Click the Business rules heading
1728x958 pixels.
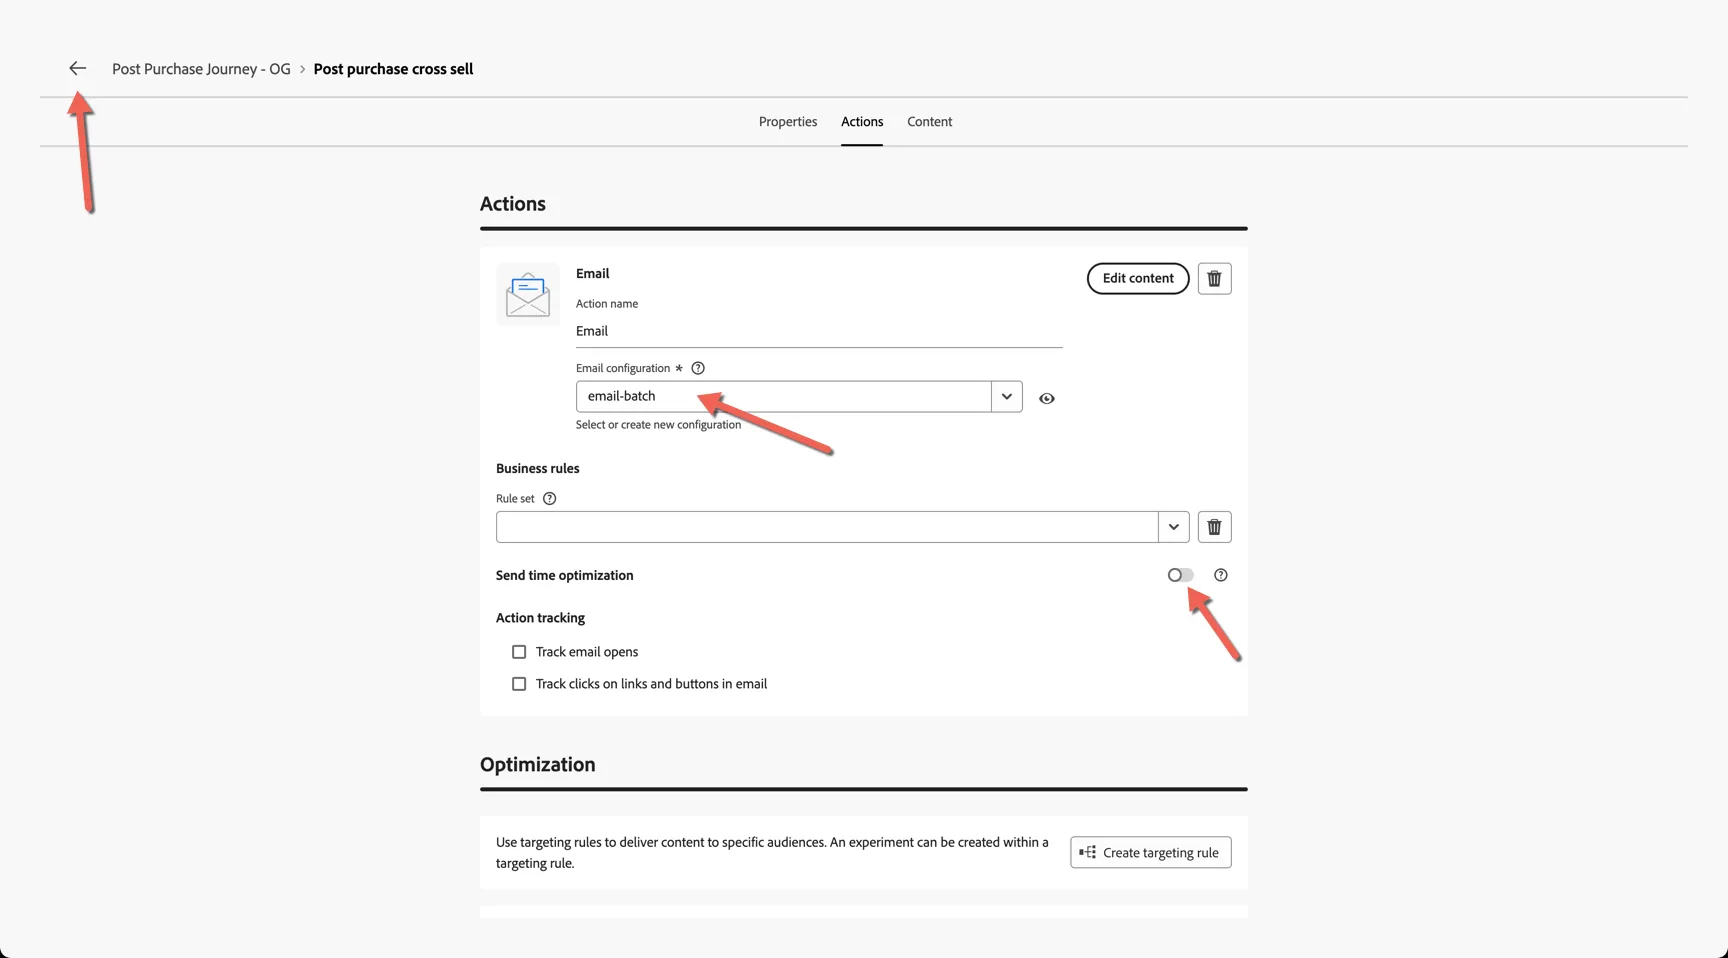[537, 468]
